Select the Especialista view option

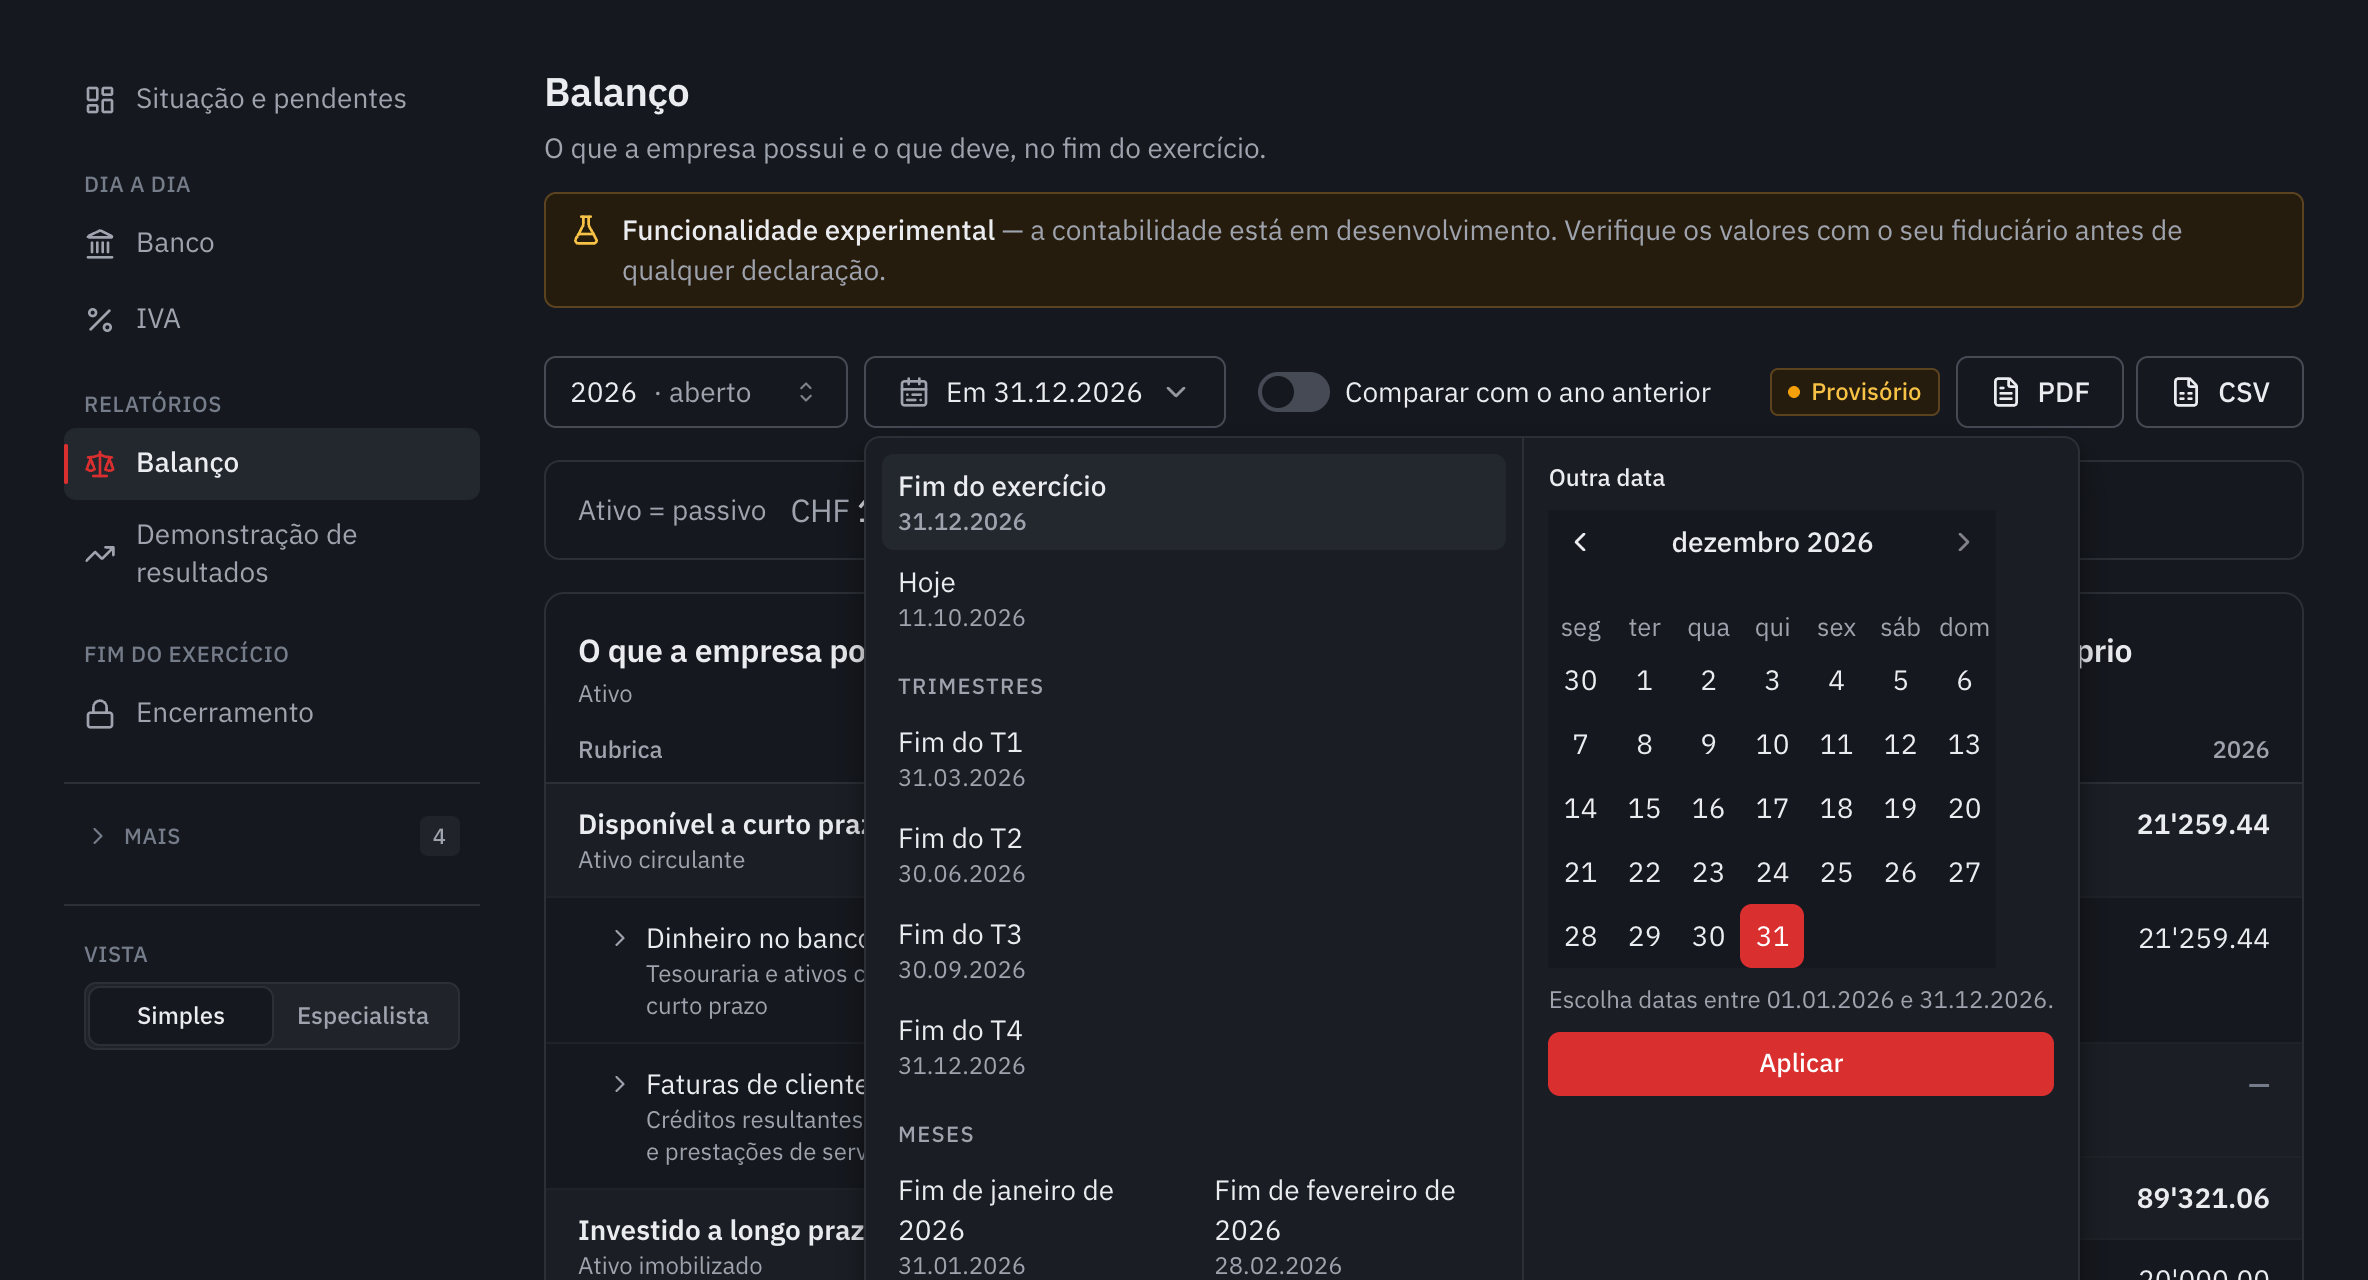(363, 1016)
